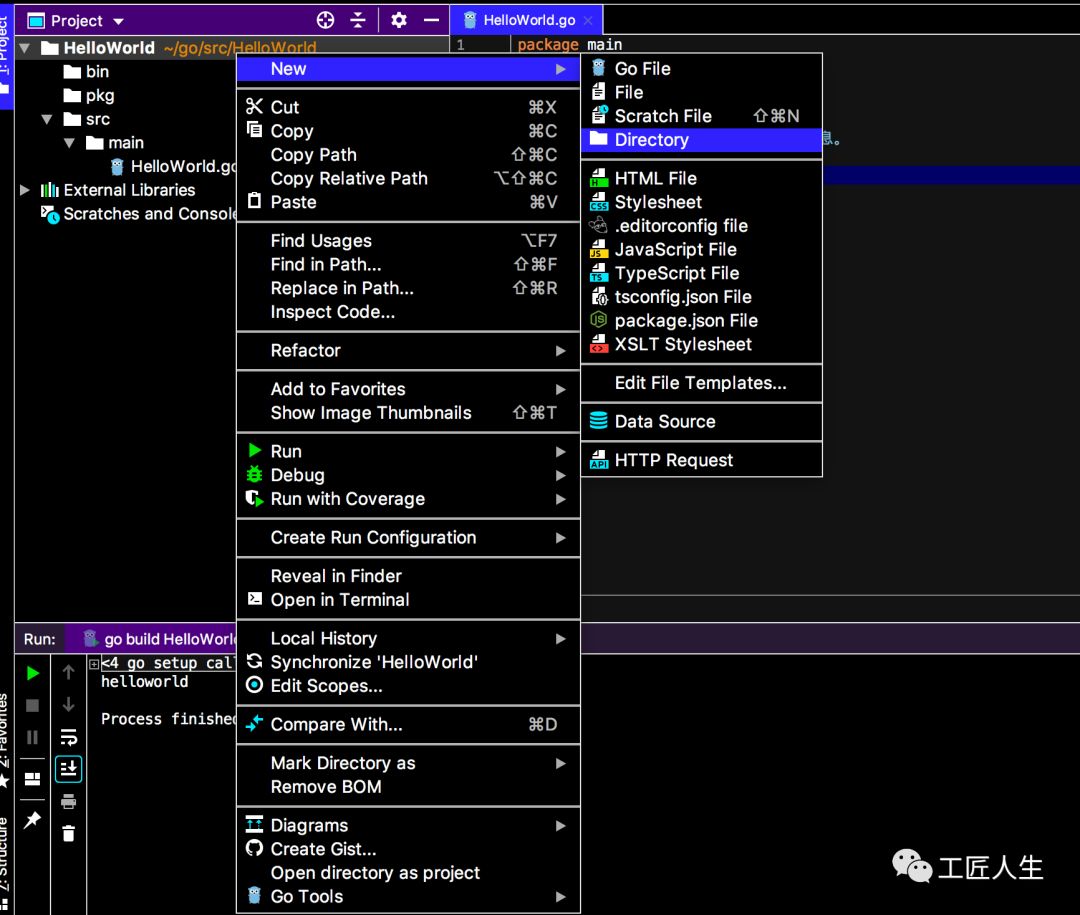The width and height of the screenshot is (1080, 915).
Task: Collapse the src folder in project tree
Action: tap(47, 119)
